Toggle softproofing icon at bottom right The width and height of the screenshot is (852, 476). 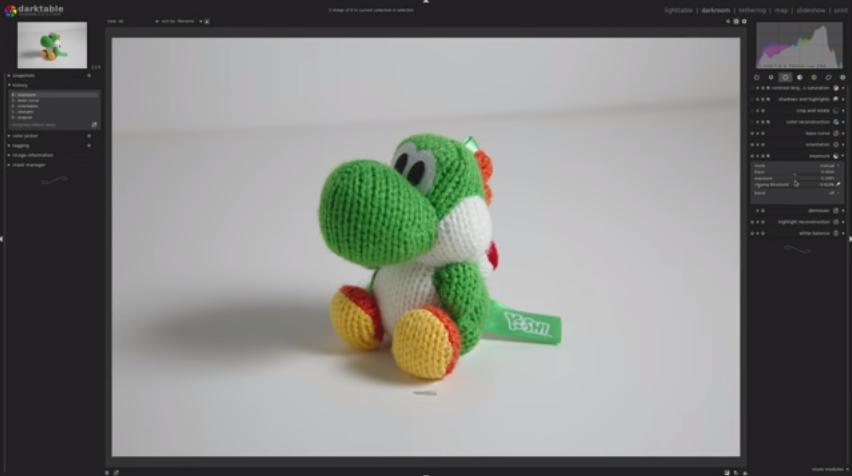coord(736,473)
